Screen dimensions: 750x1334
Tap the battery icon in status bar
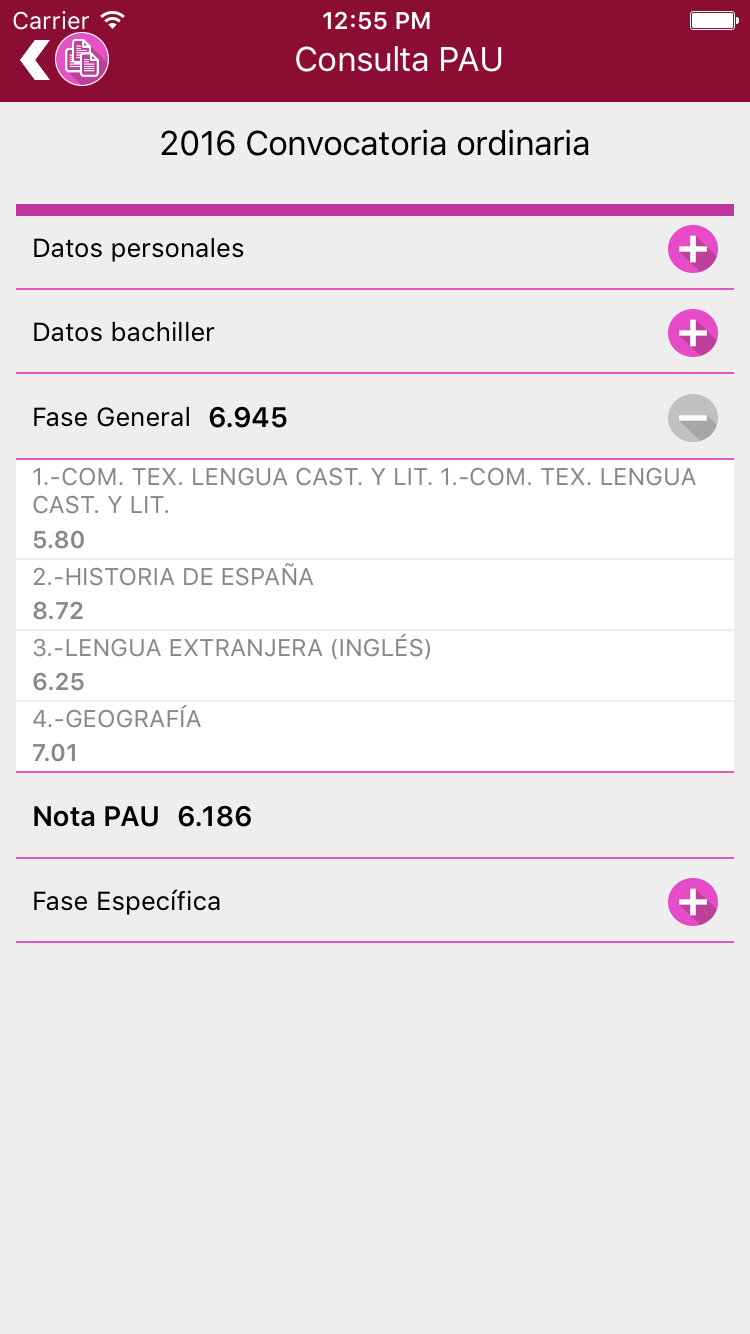pyautogui.click(x=712, y=20)
